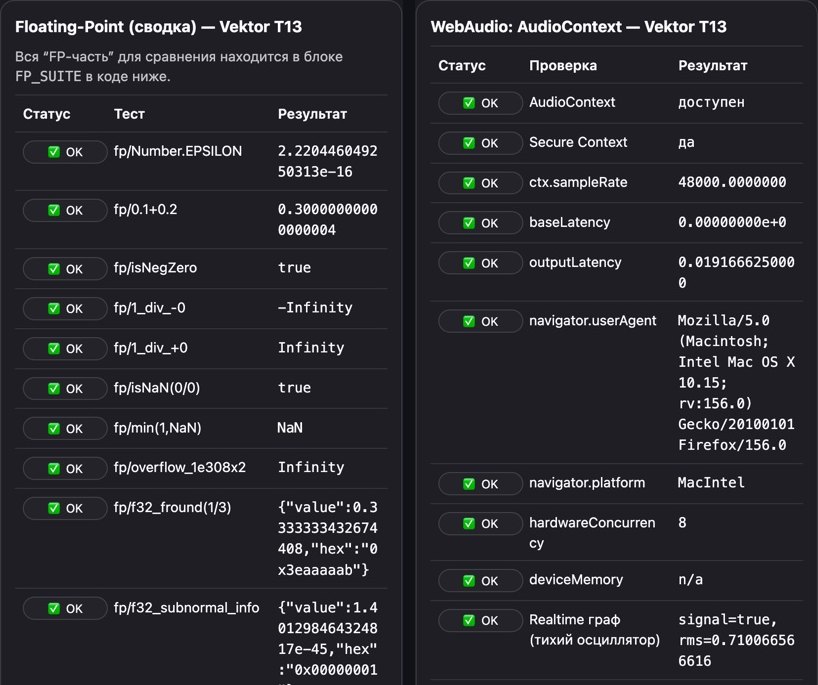Click the check name 'baseLatency'
Image resolution: width=818 pixels, height=685 pixels.
[x=570, y=222]
